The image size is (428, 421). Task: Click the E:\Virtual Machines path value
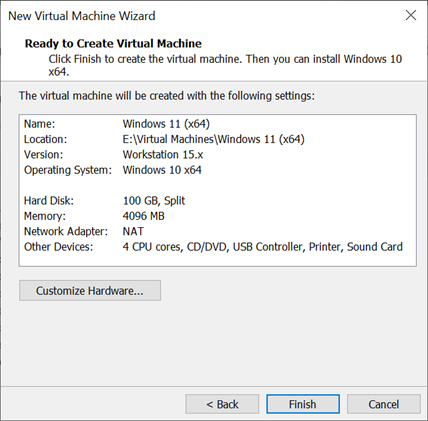[x=213, y=139]
